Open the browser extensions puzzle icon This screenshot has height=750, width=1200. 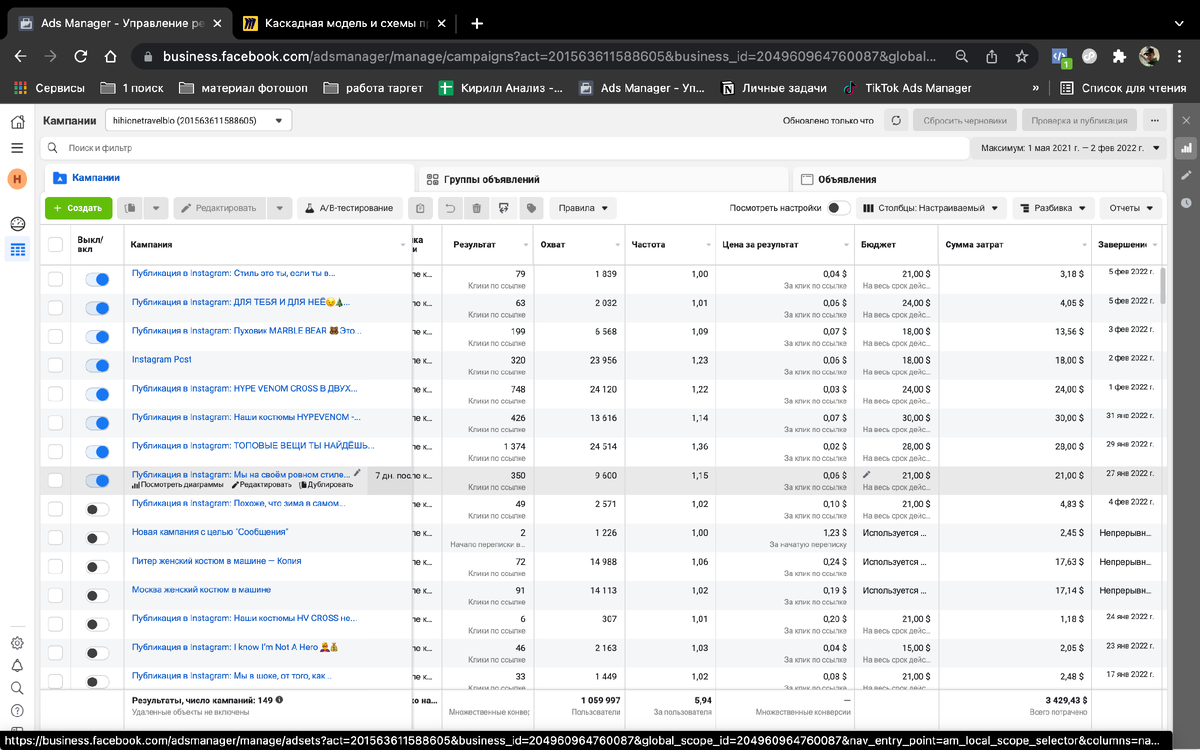tap(1119, 56)
